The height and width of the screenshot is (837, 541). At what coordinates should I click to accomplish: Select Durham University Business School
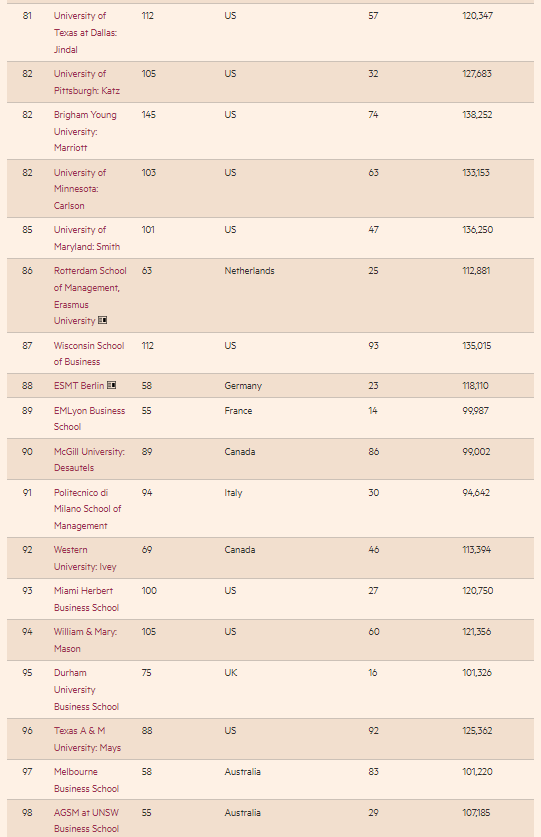pyautogui.click(x=86, y=690)
